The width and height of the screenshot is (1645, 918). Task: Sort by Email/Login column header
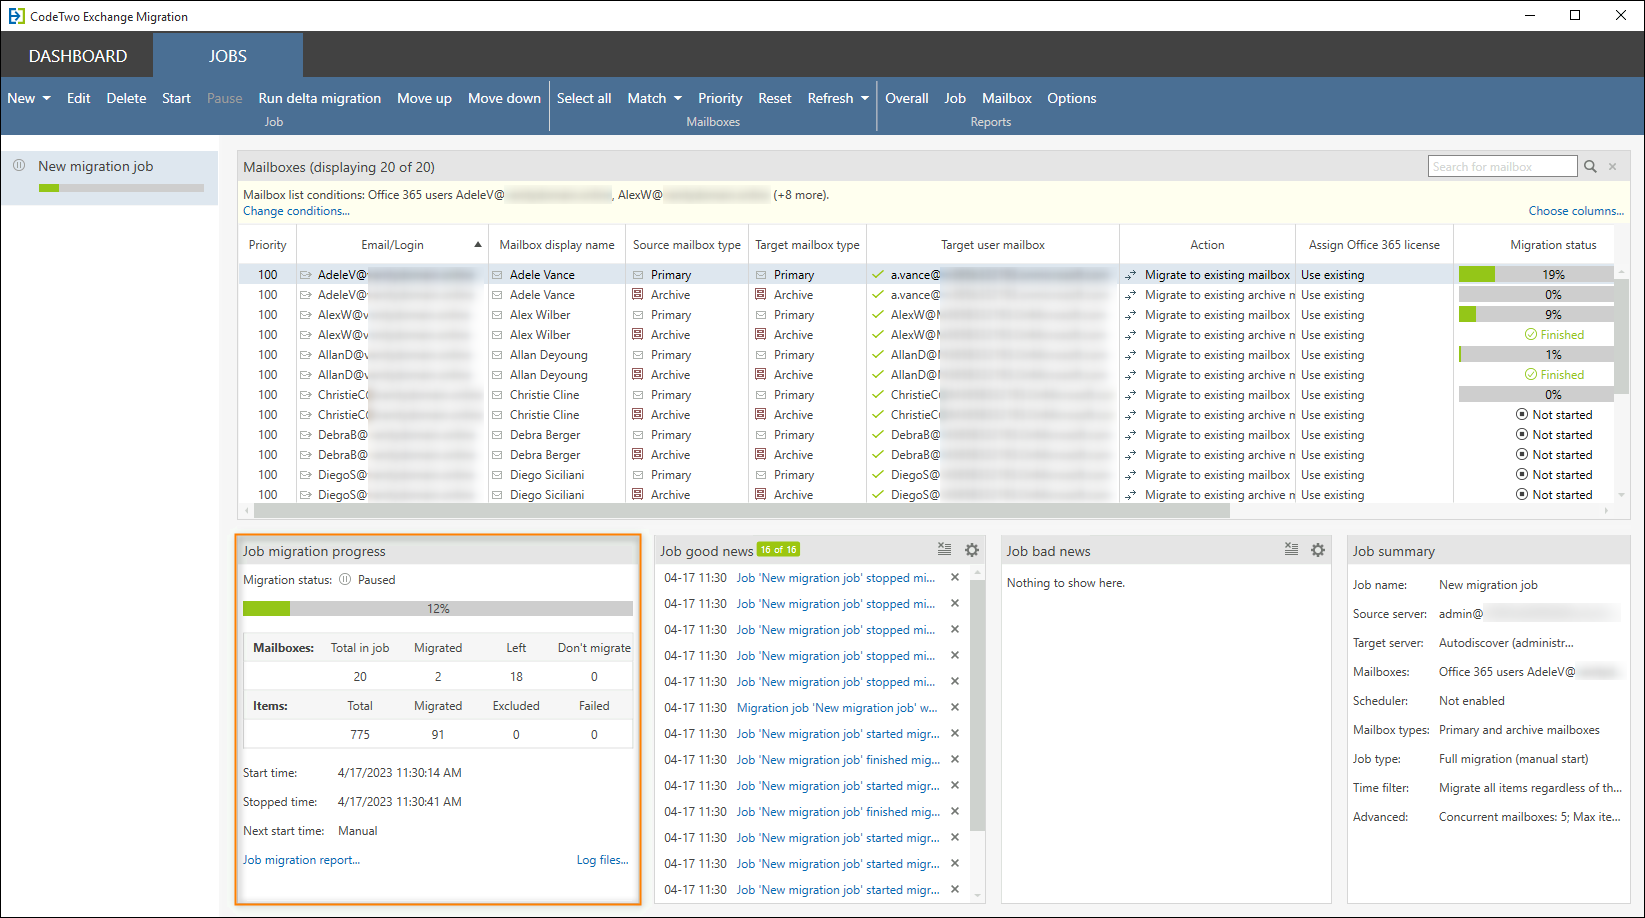tap(392, 244)
